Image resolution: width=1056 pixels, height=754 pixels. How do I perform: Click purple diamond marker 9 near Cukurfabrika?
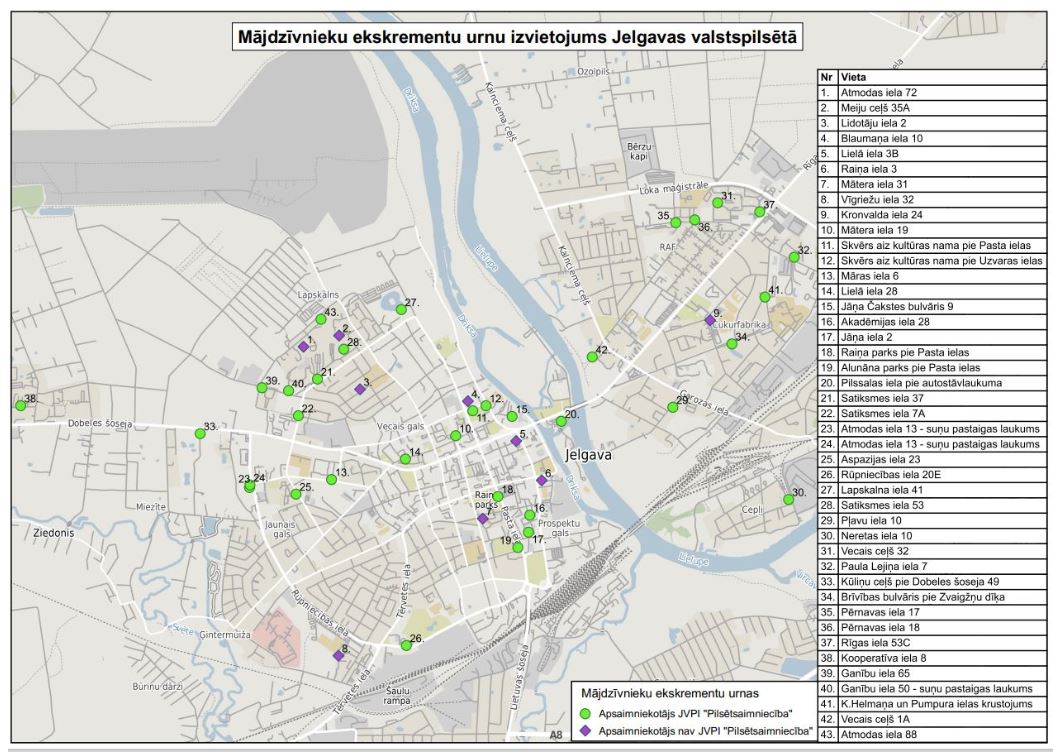click(x=709, y=320)
